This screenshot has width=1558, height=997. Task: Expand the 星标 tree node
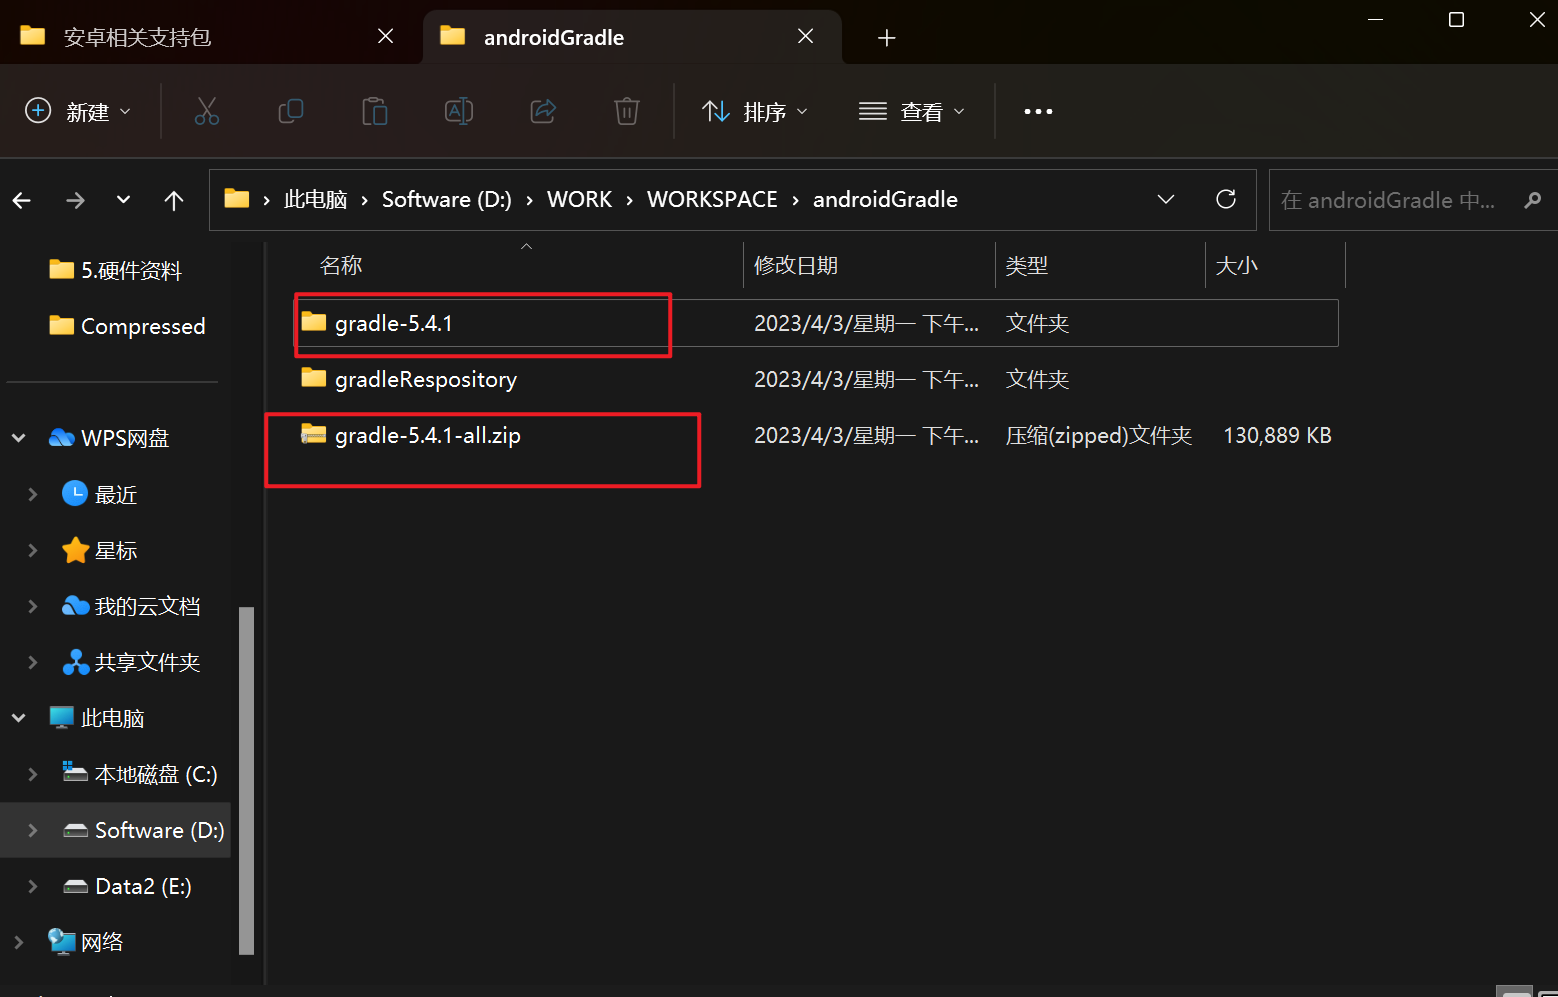pyautogui.click(x=33, y=550)
